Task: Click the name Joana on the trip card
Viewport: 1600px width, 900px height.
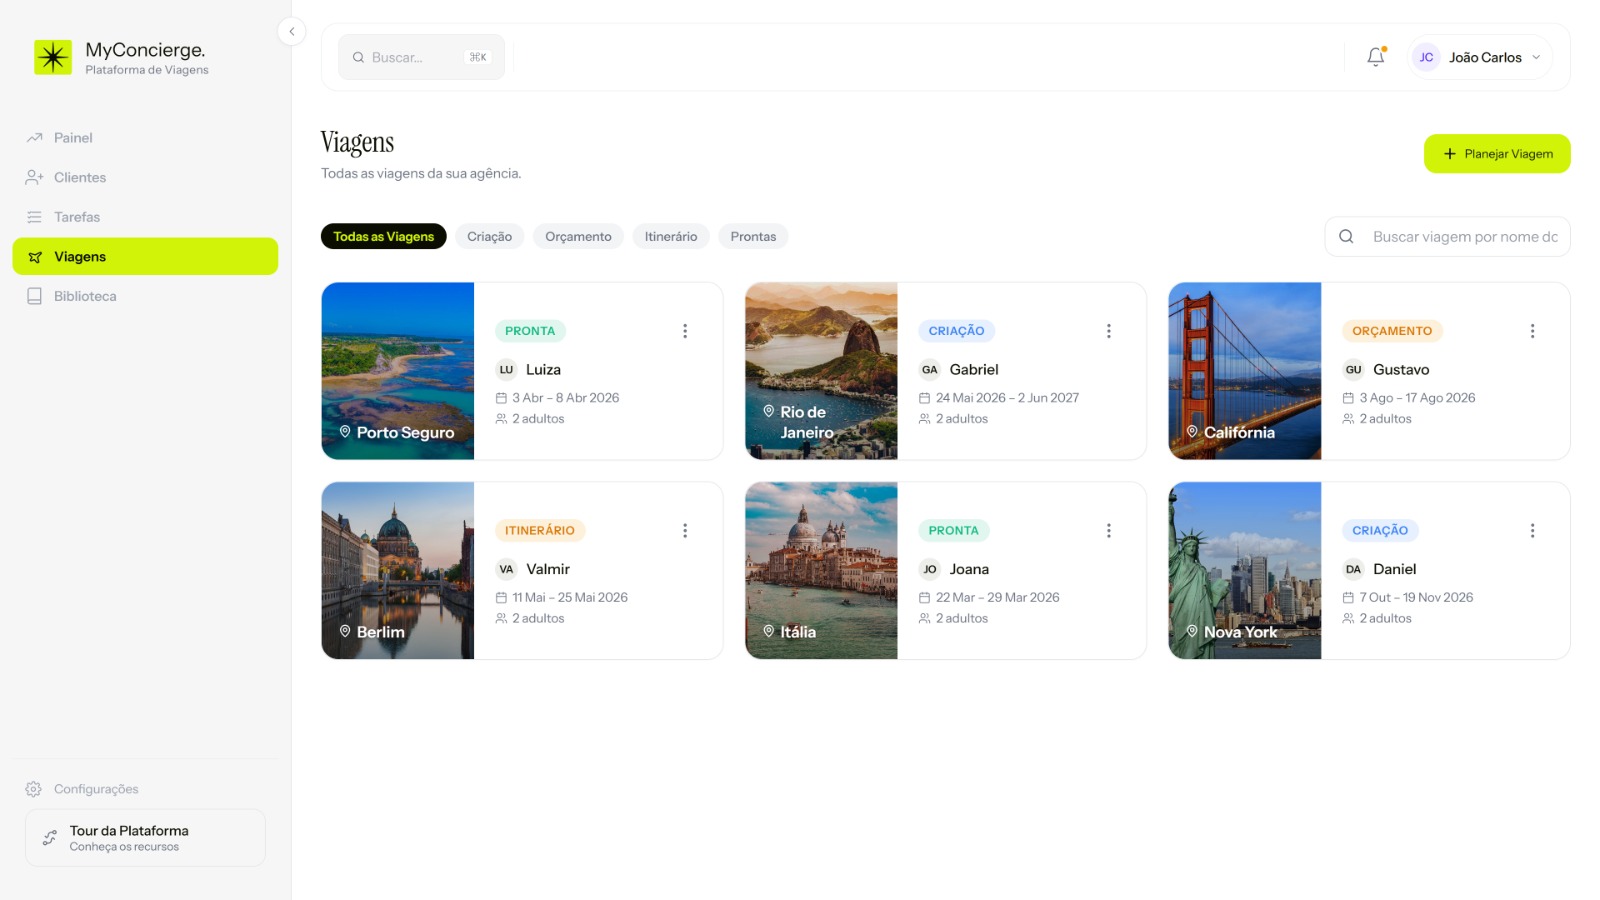Action: pos(969,569)
